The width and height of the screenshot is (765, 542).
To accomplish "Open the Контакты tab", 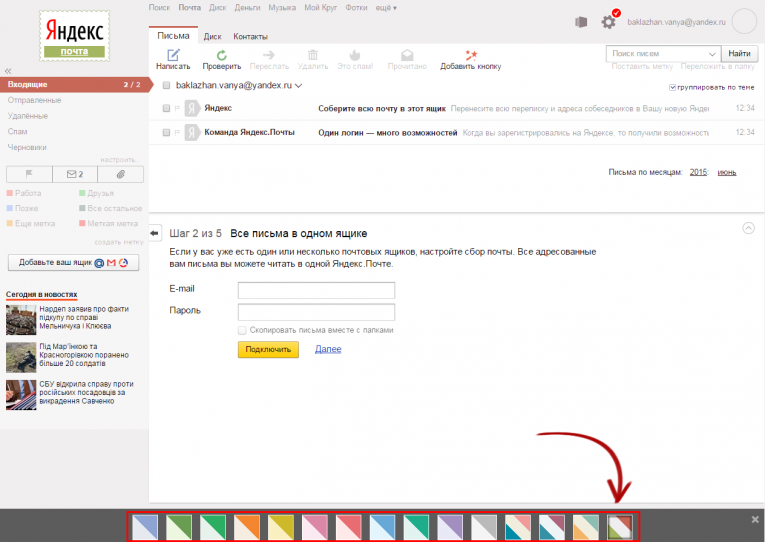I will pyautogui.click(x=250, y=37).
